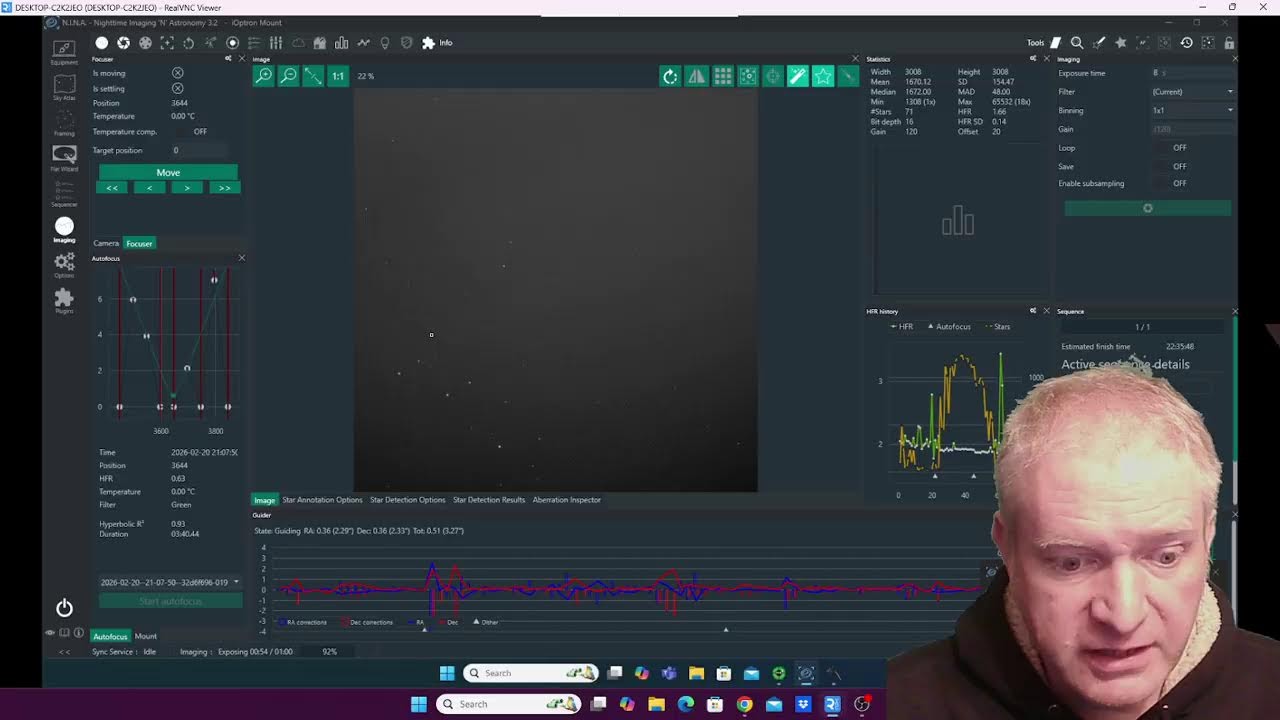Toggle RA corrections legend in Guider
1280x720 pixels.
pos(303,622)
